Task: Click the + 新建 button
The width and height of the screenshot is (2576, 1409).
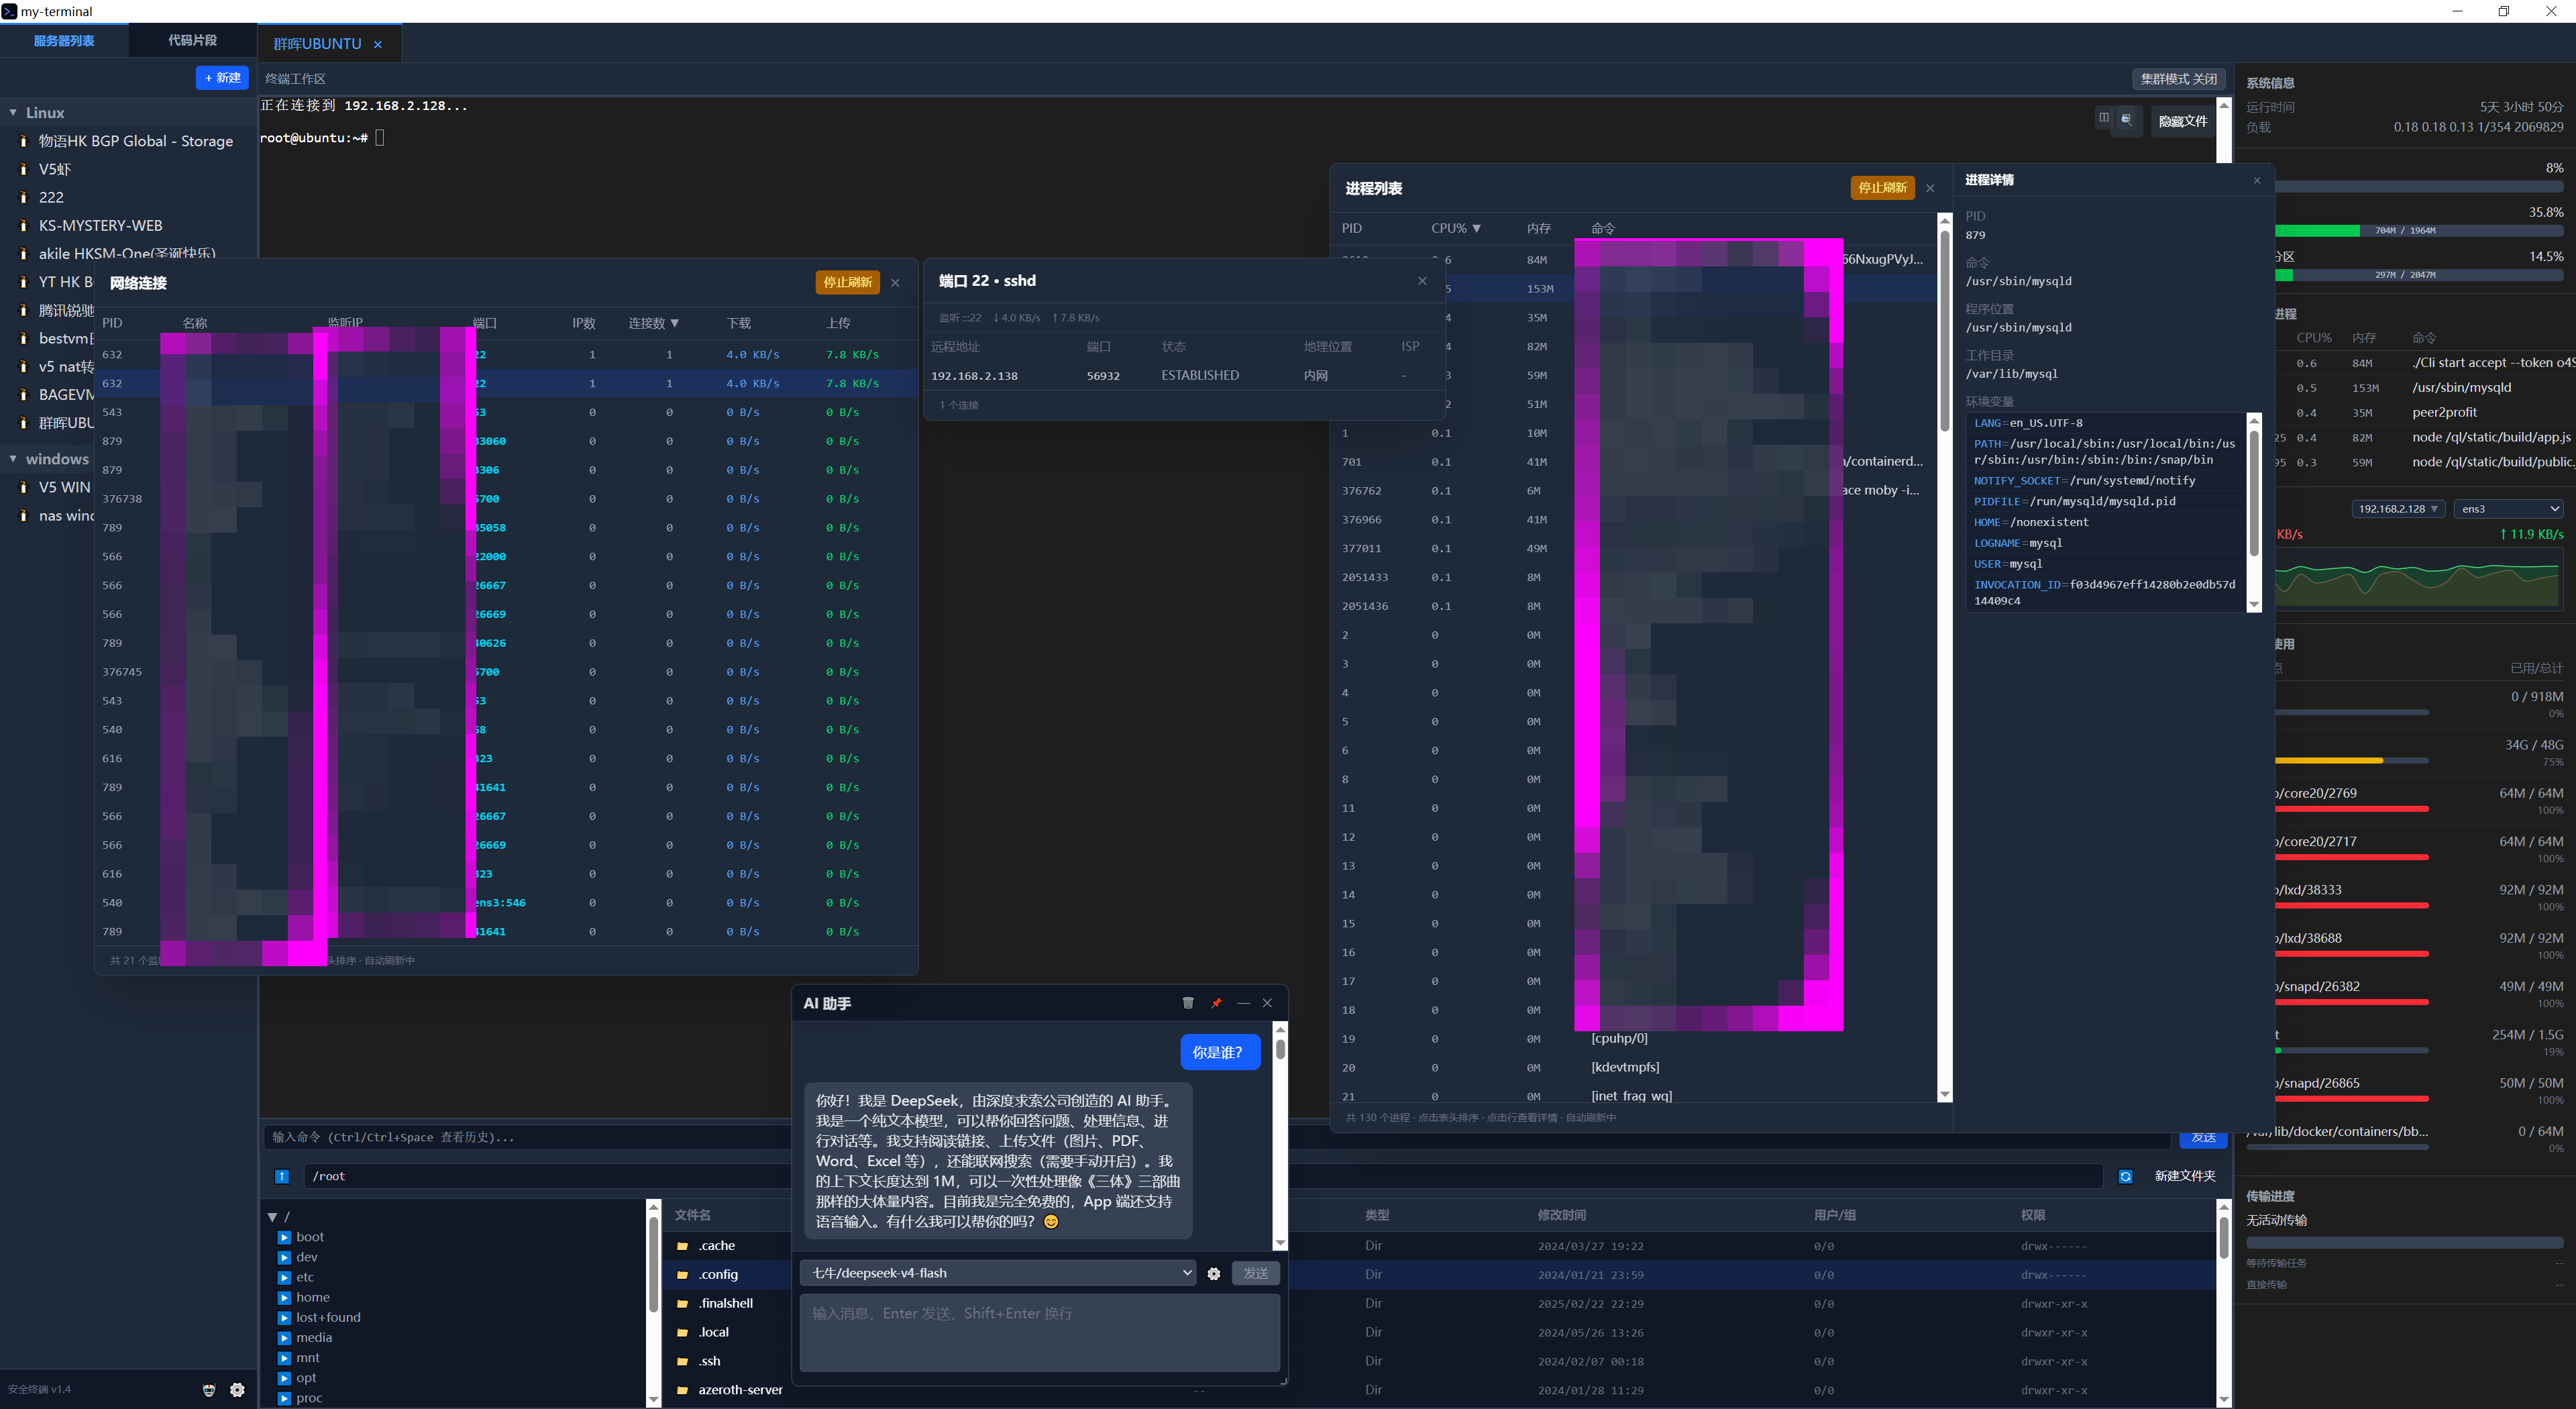Action: point(222,78)
